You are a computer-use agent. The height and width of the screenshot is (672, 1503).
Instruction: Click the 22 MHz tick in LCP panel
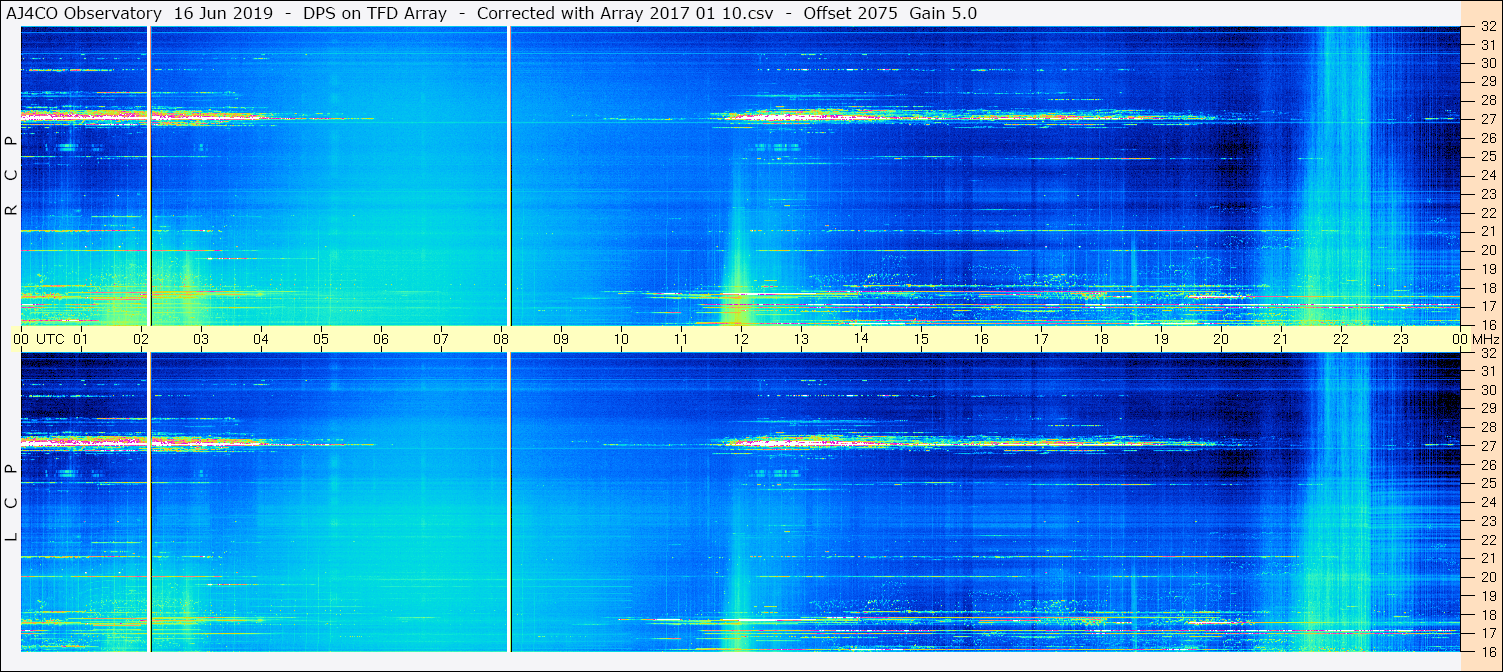pos(1488,540)
